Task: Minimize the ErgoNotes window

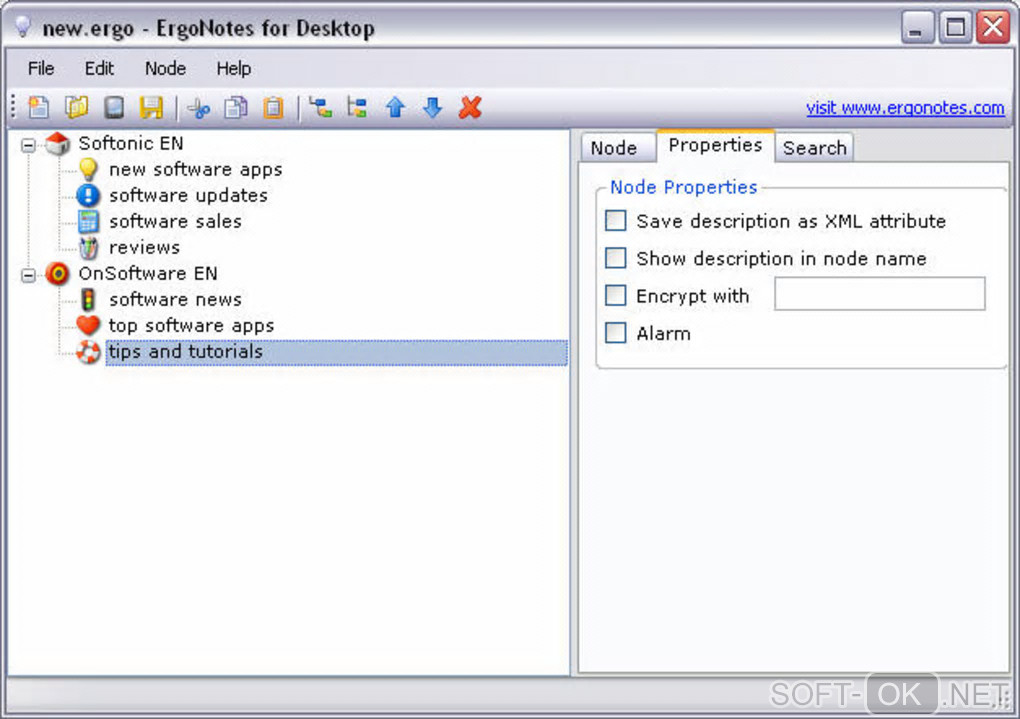Action: tap(917, 27)
